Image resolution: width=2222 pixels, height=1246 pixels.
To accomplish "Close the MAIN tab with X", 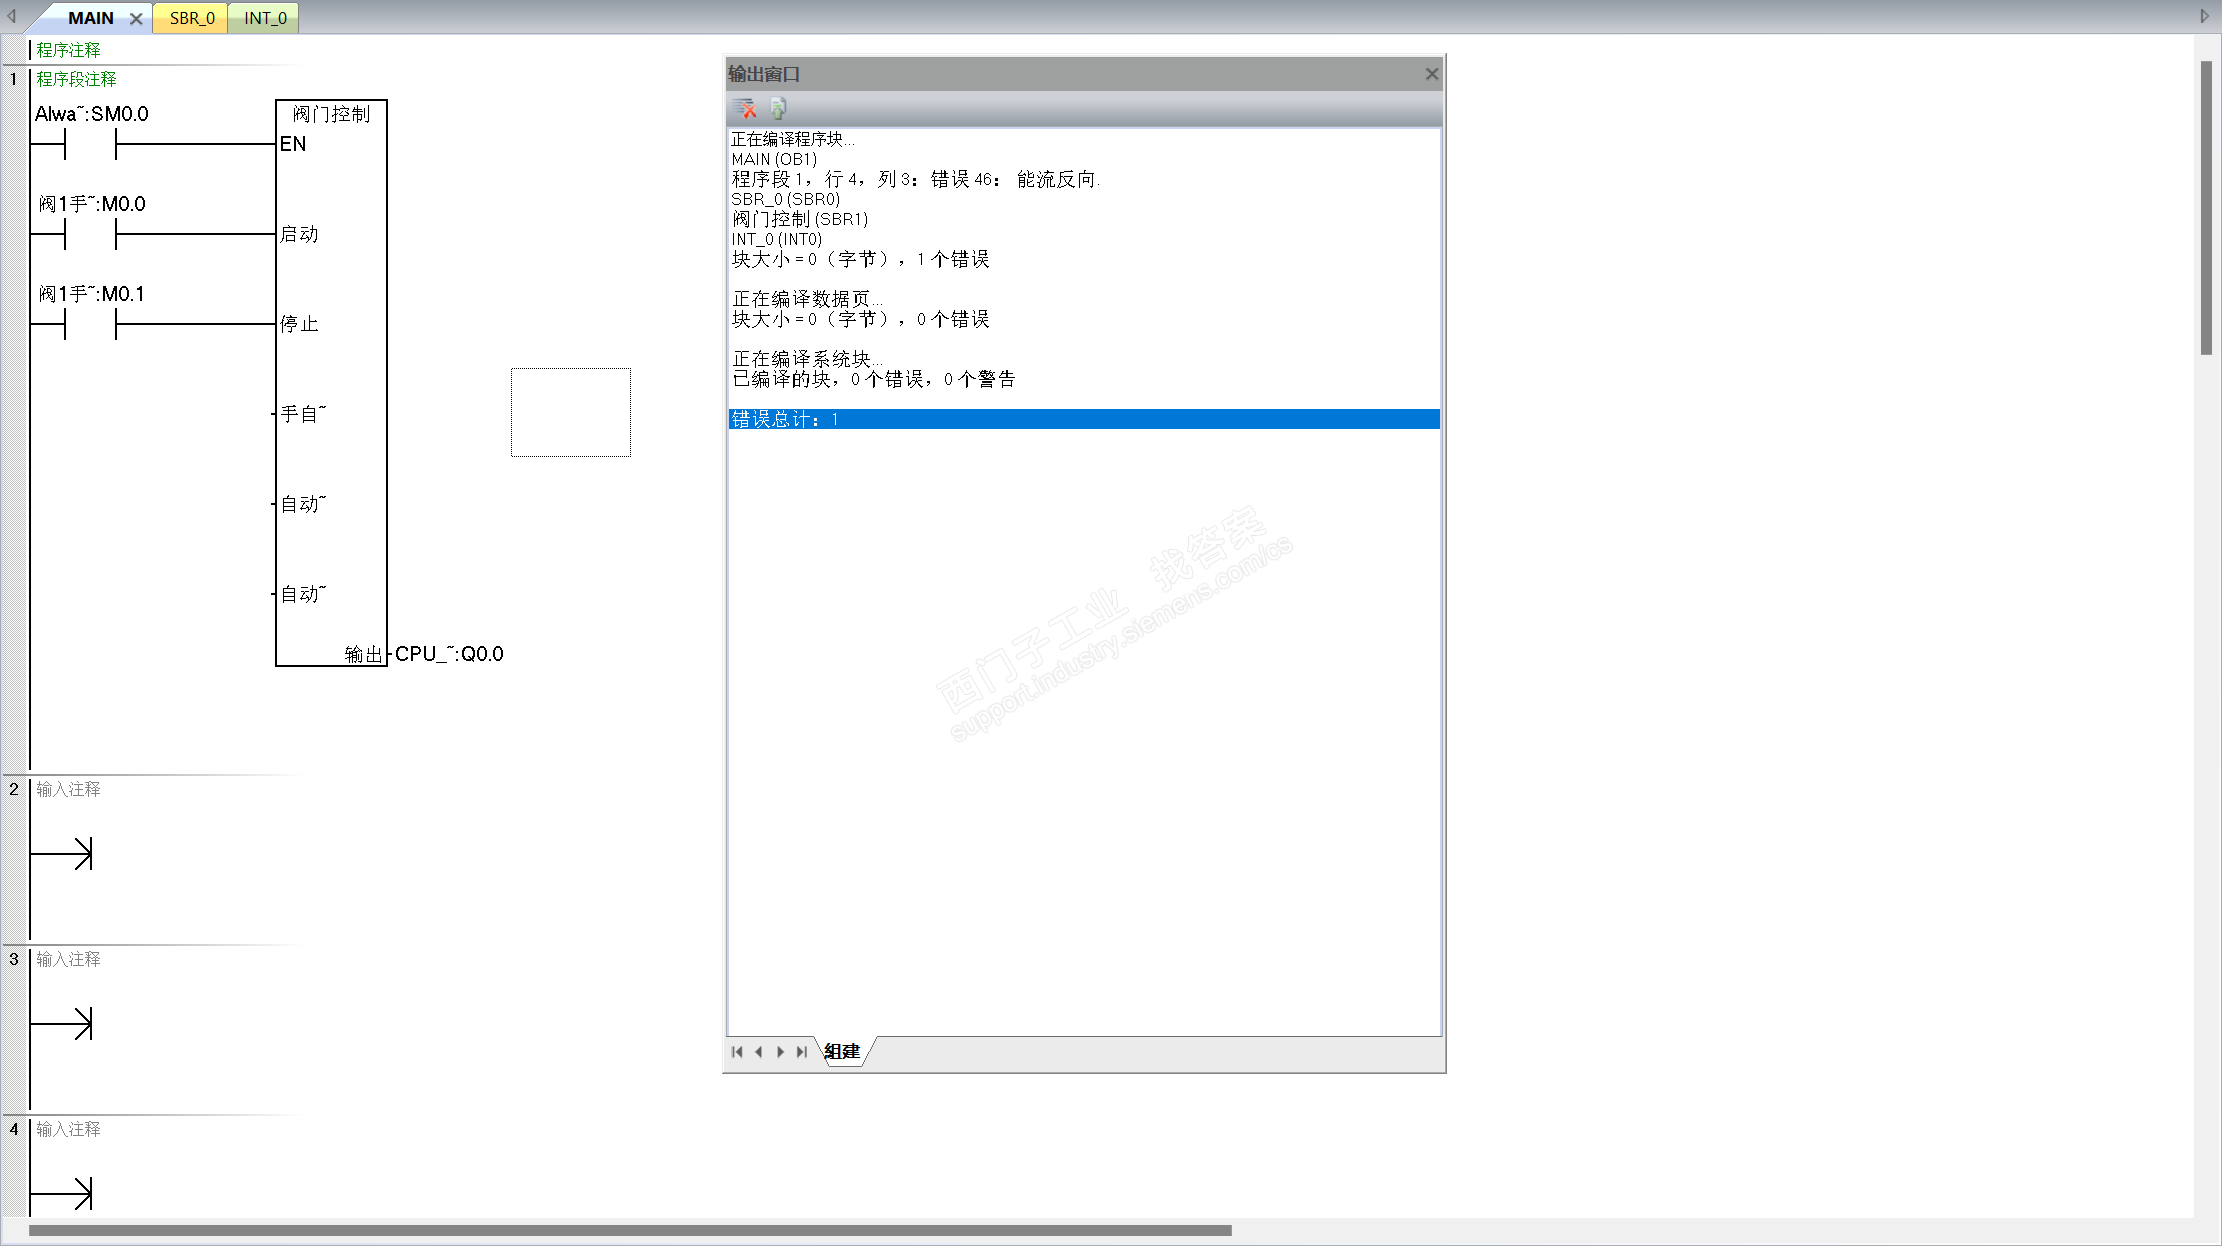I will coord(136,19).
